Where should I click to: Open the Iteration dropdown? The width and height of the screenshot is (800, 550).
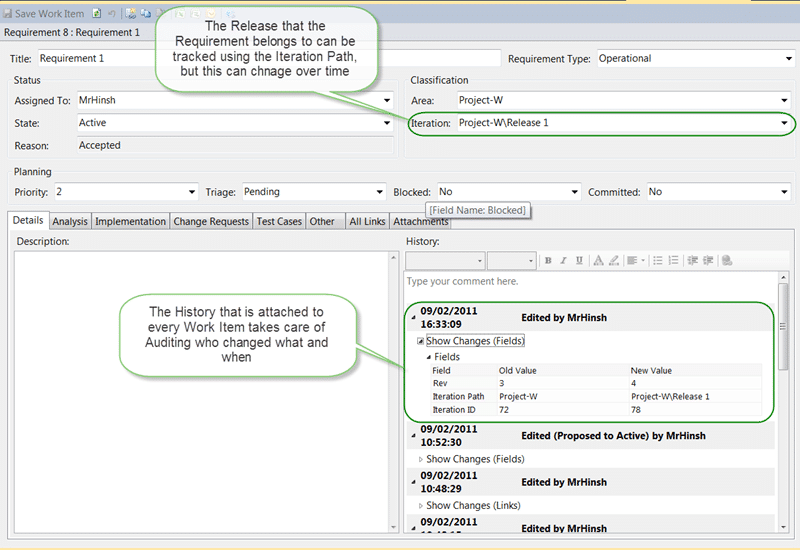pos(784,123)
